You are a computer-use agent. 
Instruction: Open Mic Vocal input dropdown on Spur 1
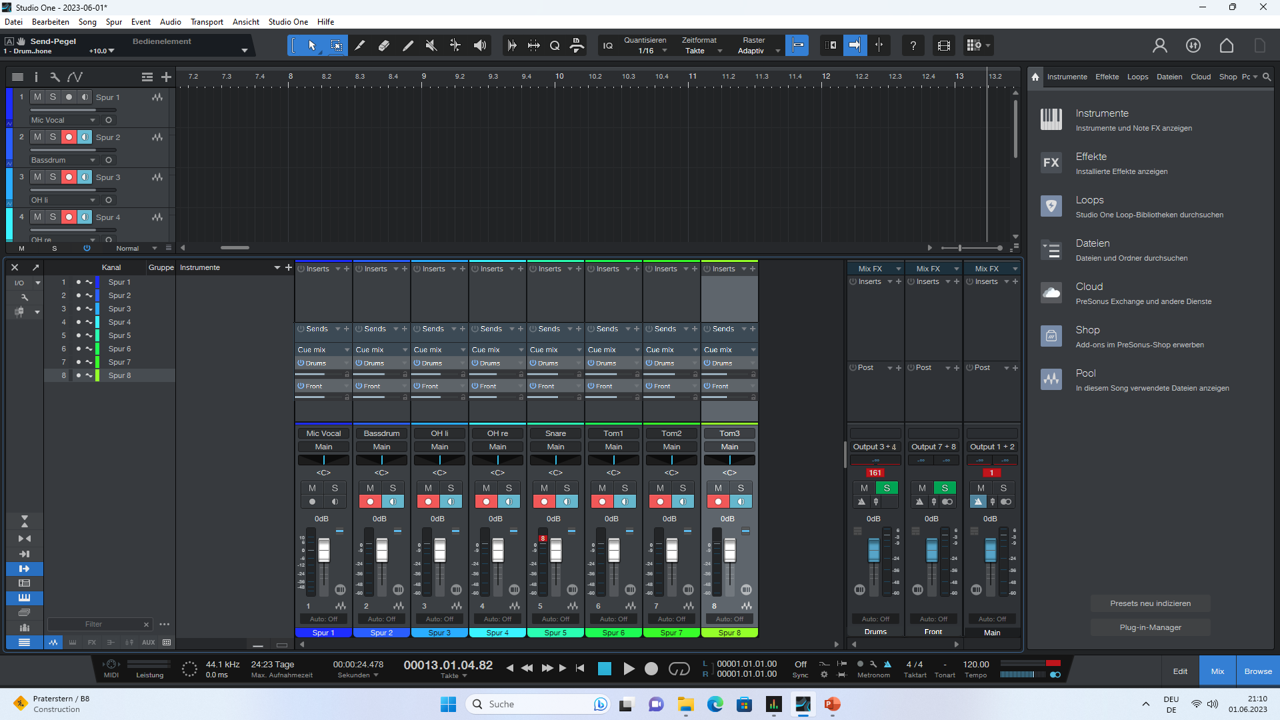point(62,120)
